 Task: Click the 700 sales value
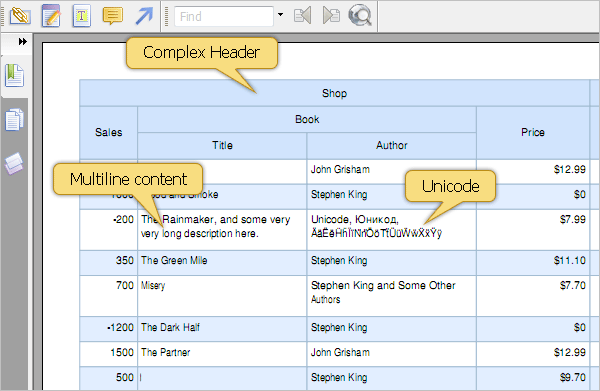[x=125, y=285]
